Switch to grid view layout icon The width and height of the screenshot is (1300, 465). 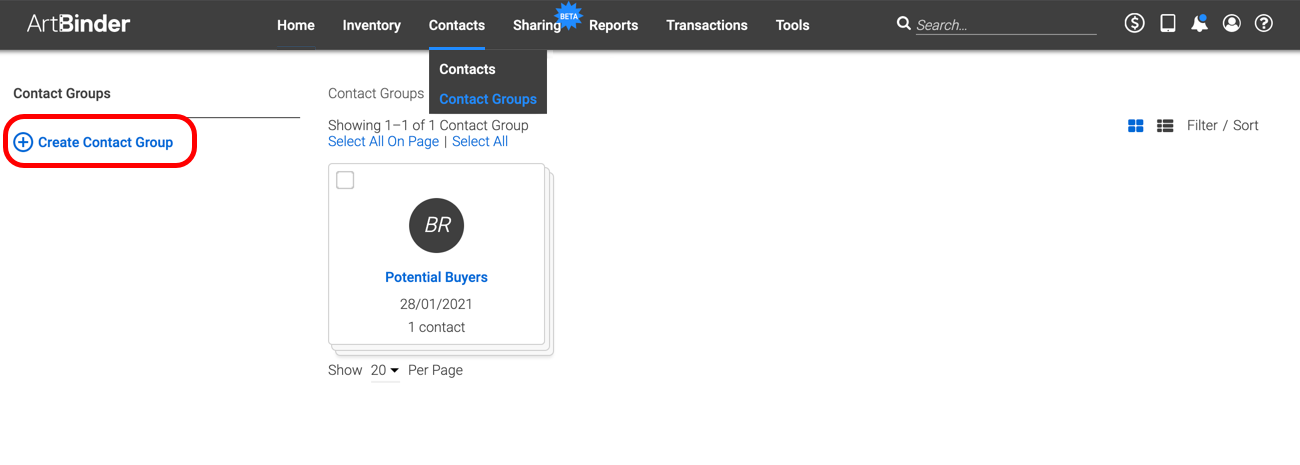[x=1136, y=126]
